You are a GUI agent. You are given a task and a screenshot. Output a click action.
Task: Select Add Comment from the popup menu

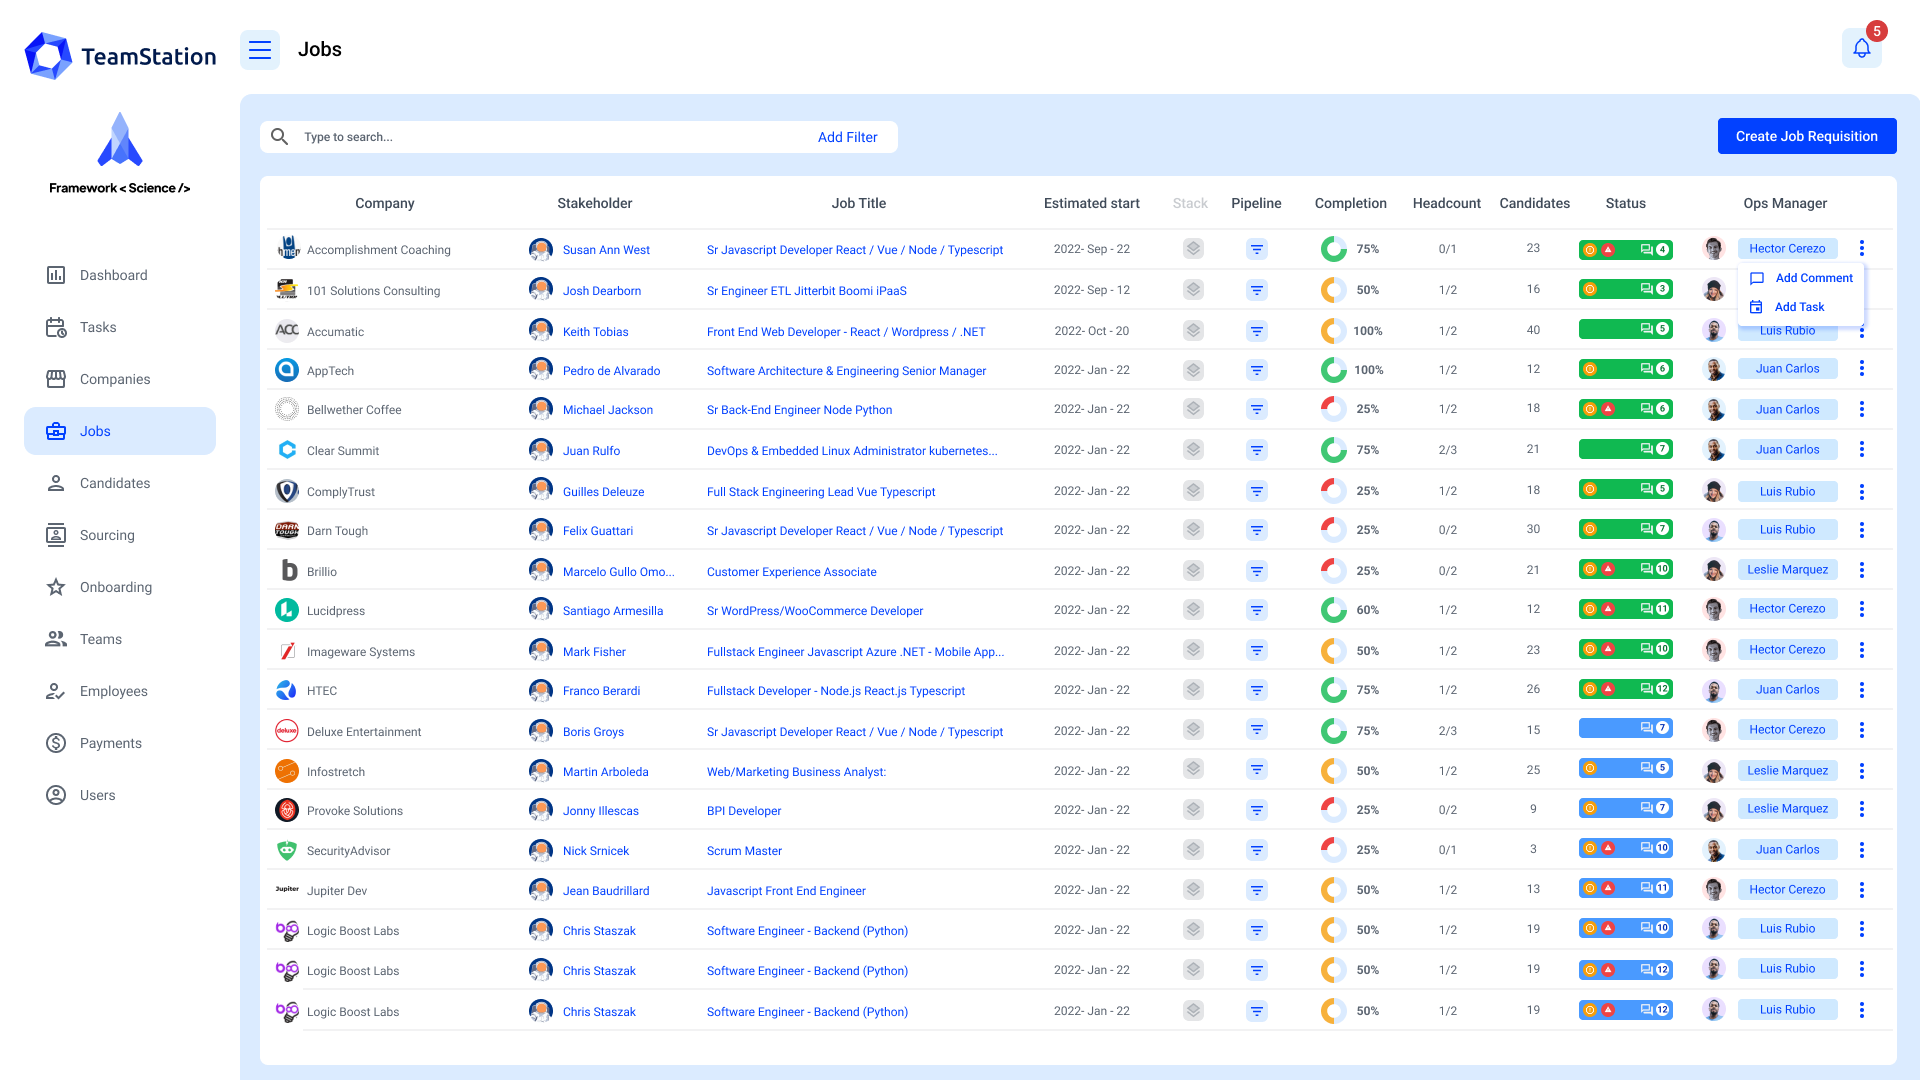click(1813, 278)
